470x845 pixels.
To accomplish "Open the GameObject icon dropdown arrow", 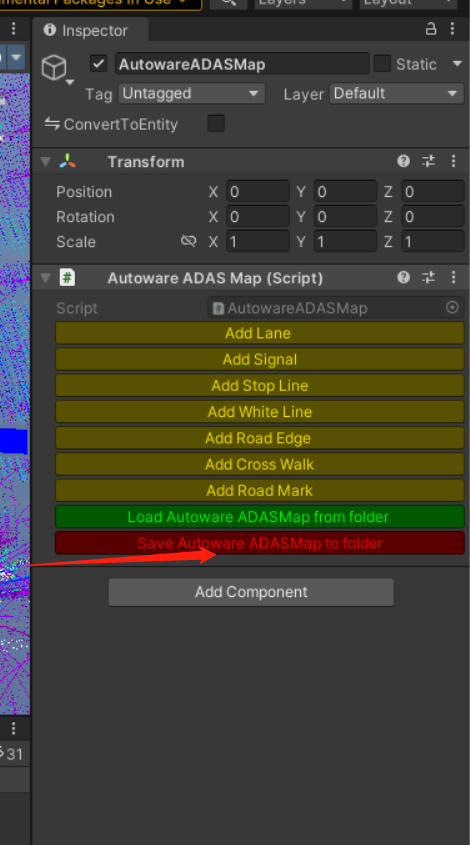I will coord(70,82).
